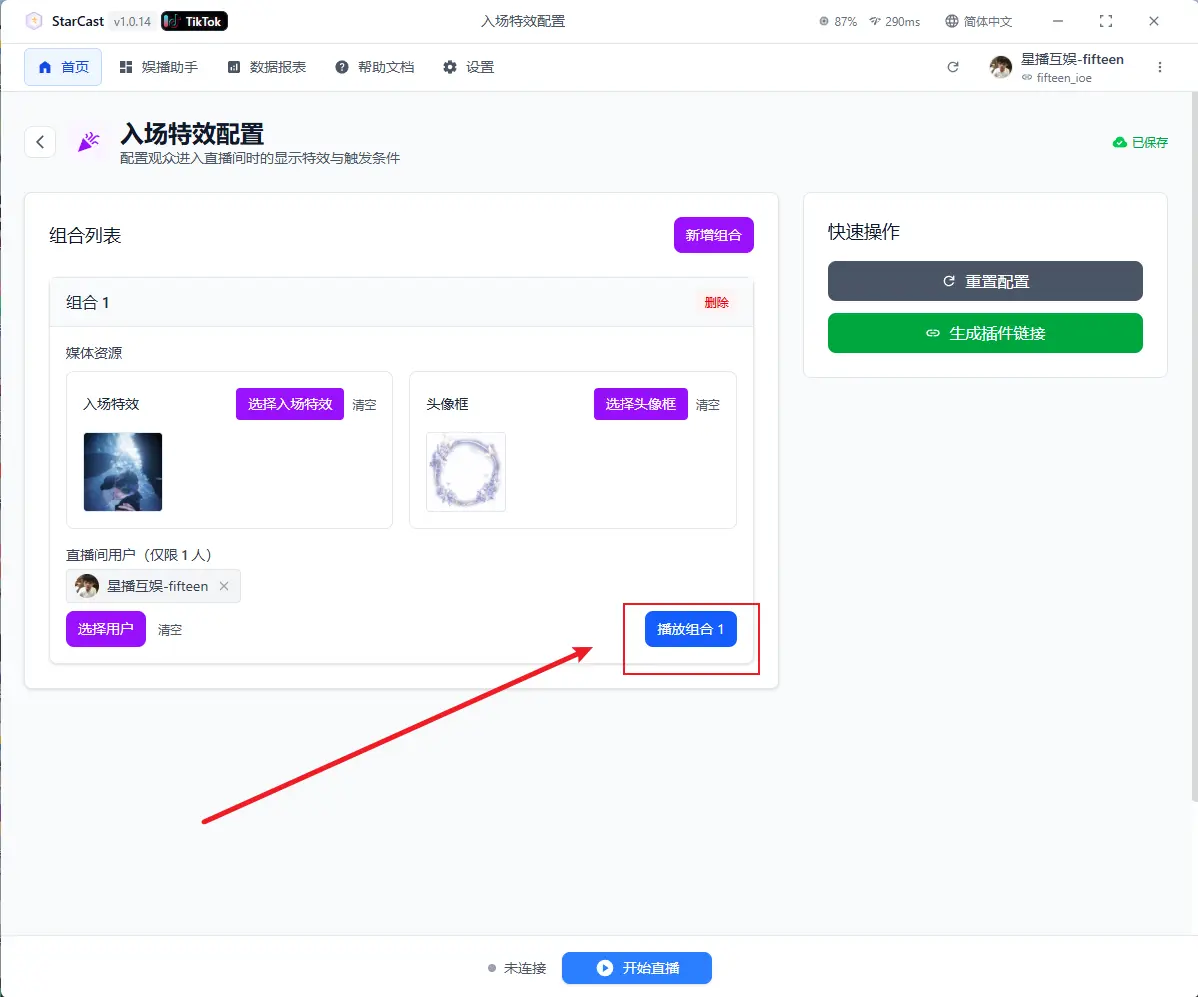This screenshot has height=997, width=1198.
Task: Open the 星播互娱-fifteen account profile menu
Action: pos(1058,67)
